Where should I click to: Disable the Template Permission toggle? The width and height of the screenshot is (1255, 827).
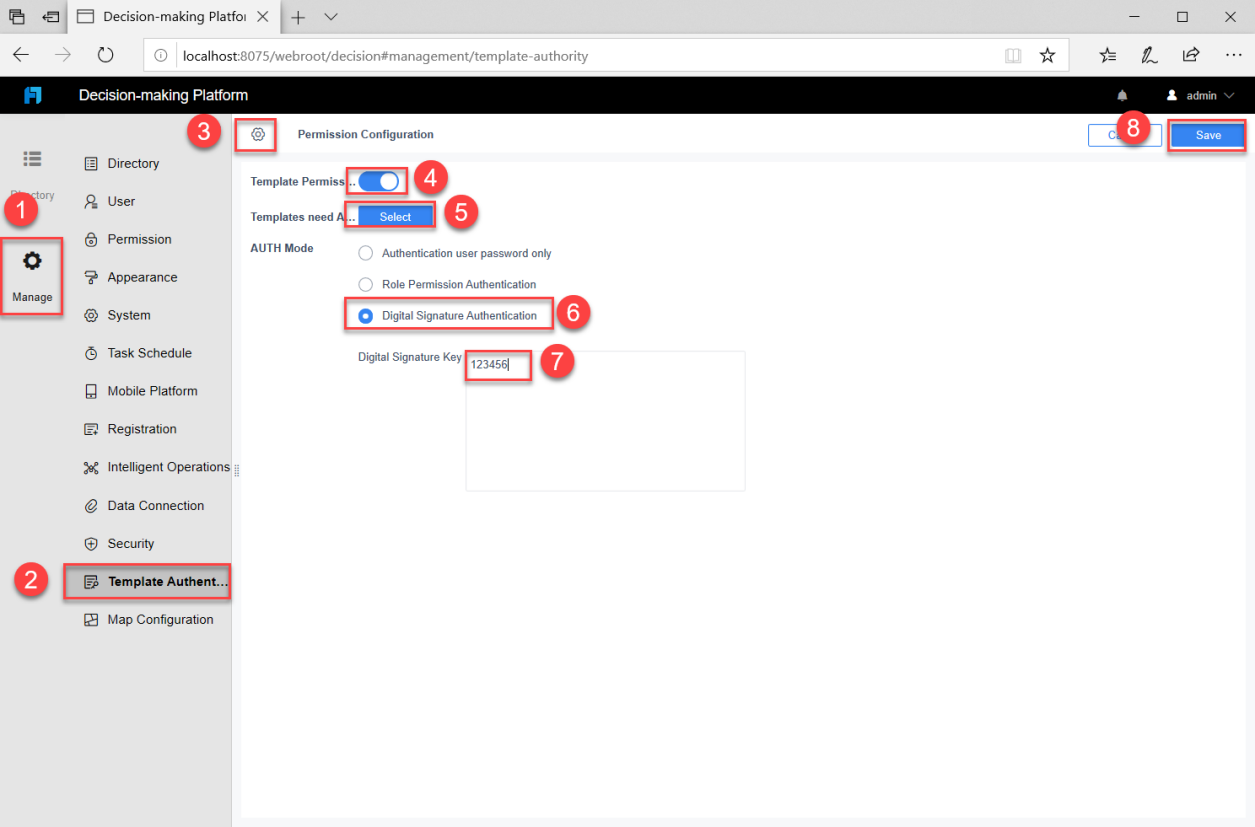click(x=376, y=180)
